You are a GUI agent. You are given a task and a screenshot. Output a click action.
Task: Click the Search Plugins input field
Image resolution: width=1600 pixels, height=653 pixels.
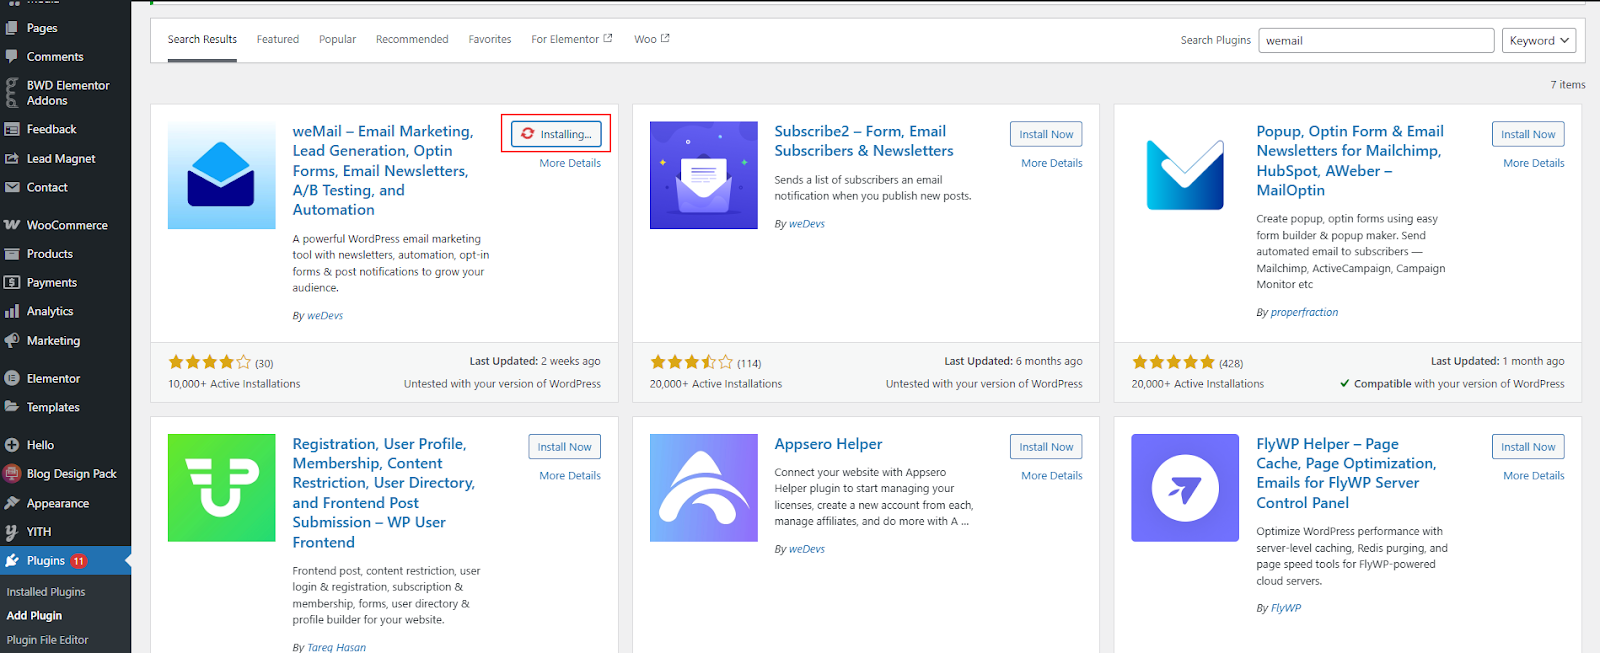tap(1375, 40)
